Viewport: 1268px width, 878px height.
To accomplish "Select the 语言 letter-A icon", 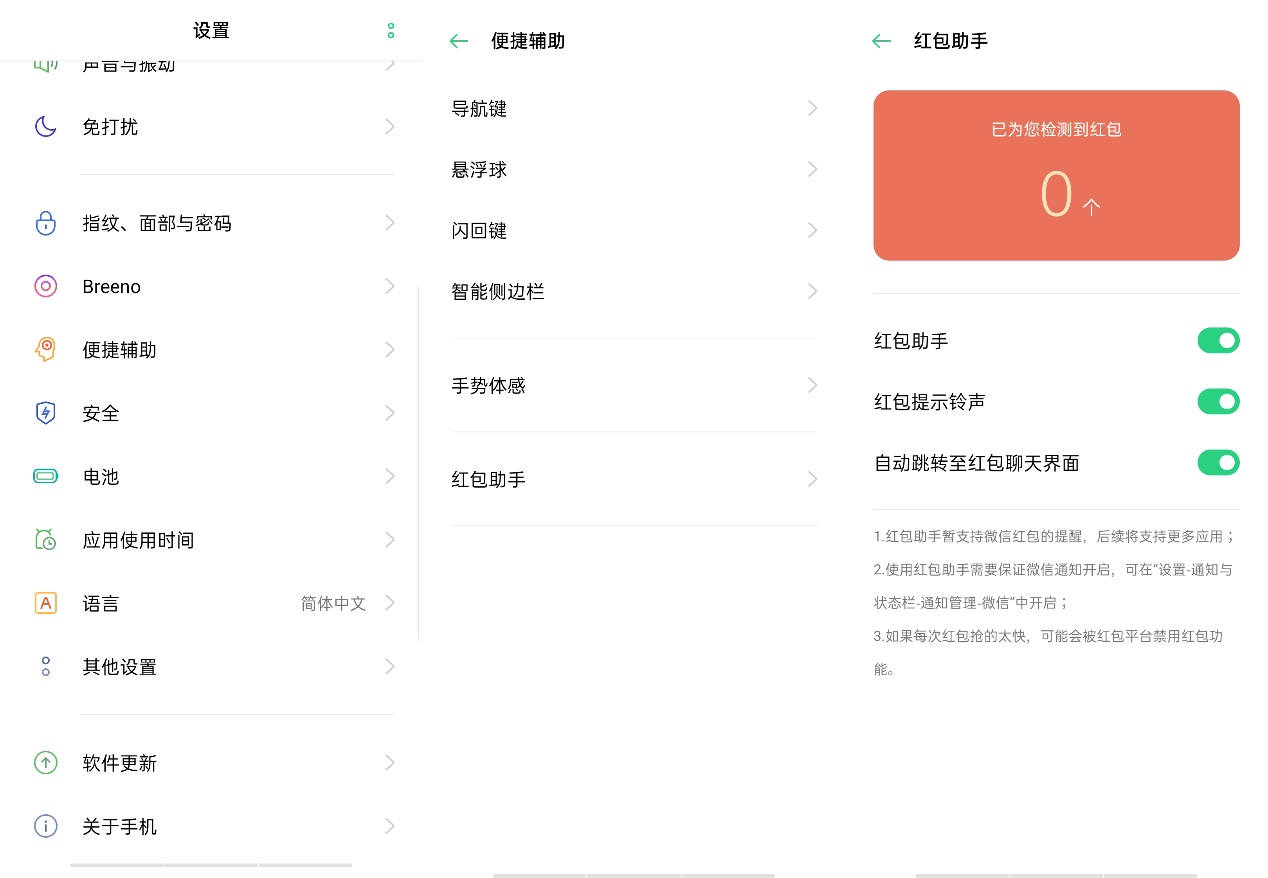I will pyautogui.click(x=45, y=602).
